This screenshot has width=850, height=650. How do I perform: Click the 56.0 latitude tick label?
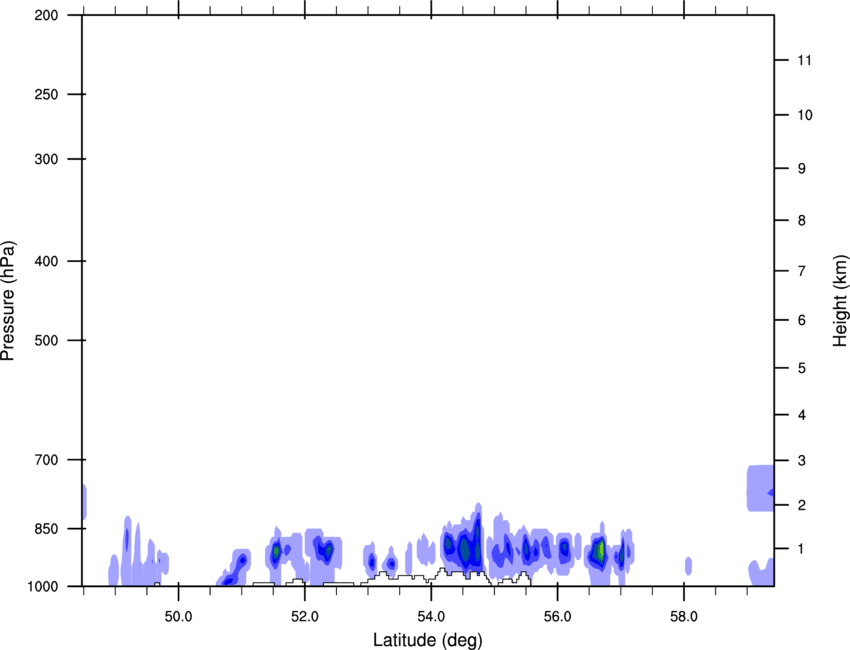[x=558, y=617]
